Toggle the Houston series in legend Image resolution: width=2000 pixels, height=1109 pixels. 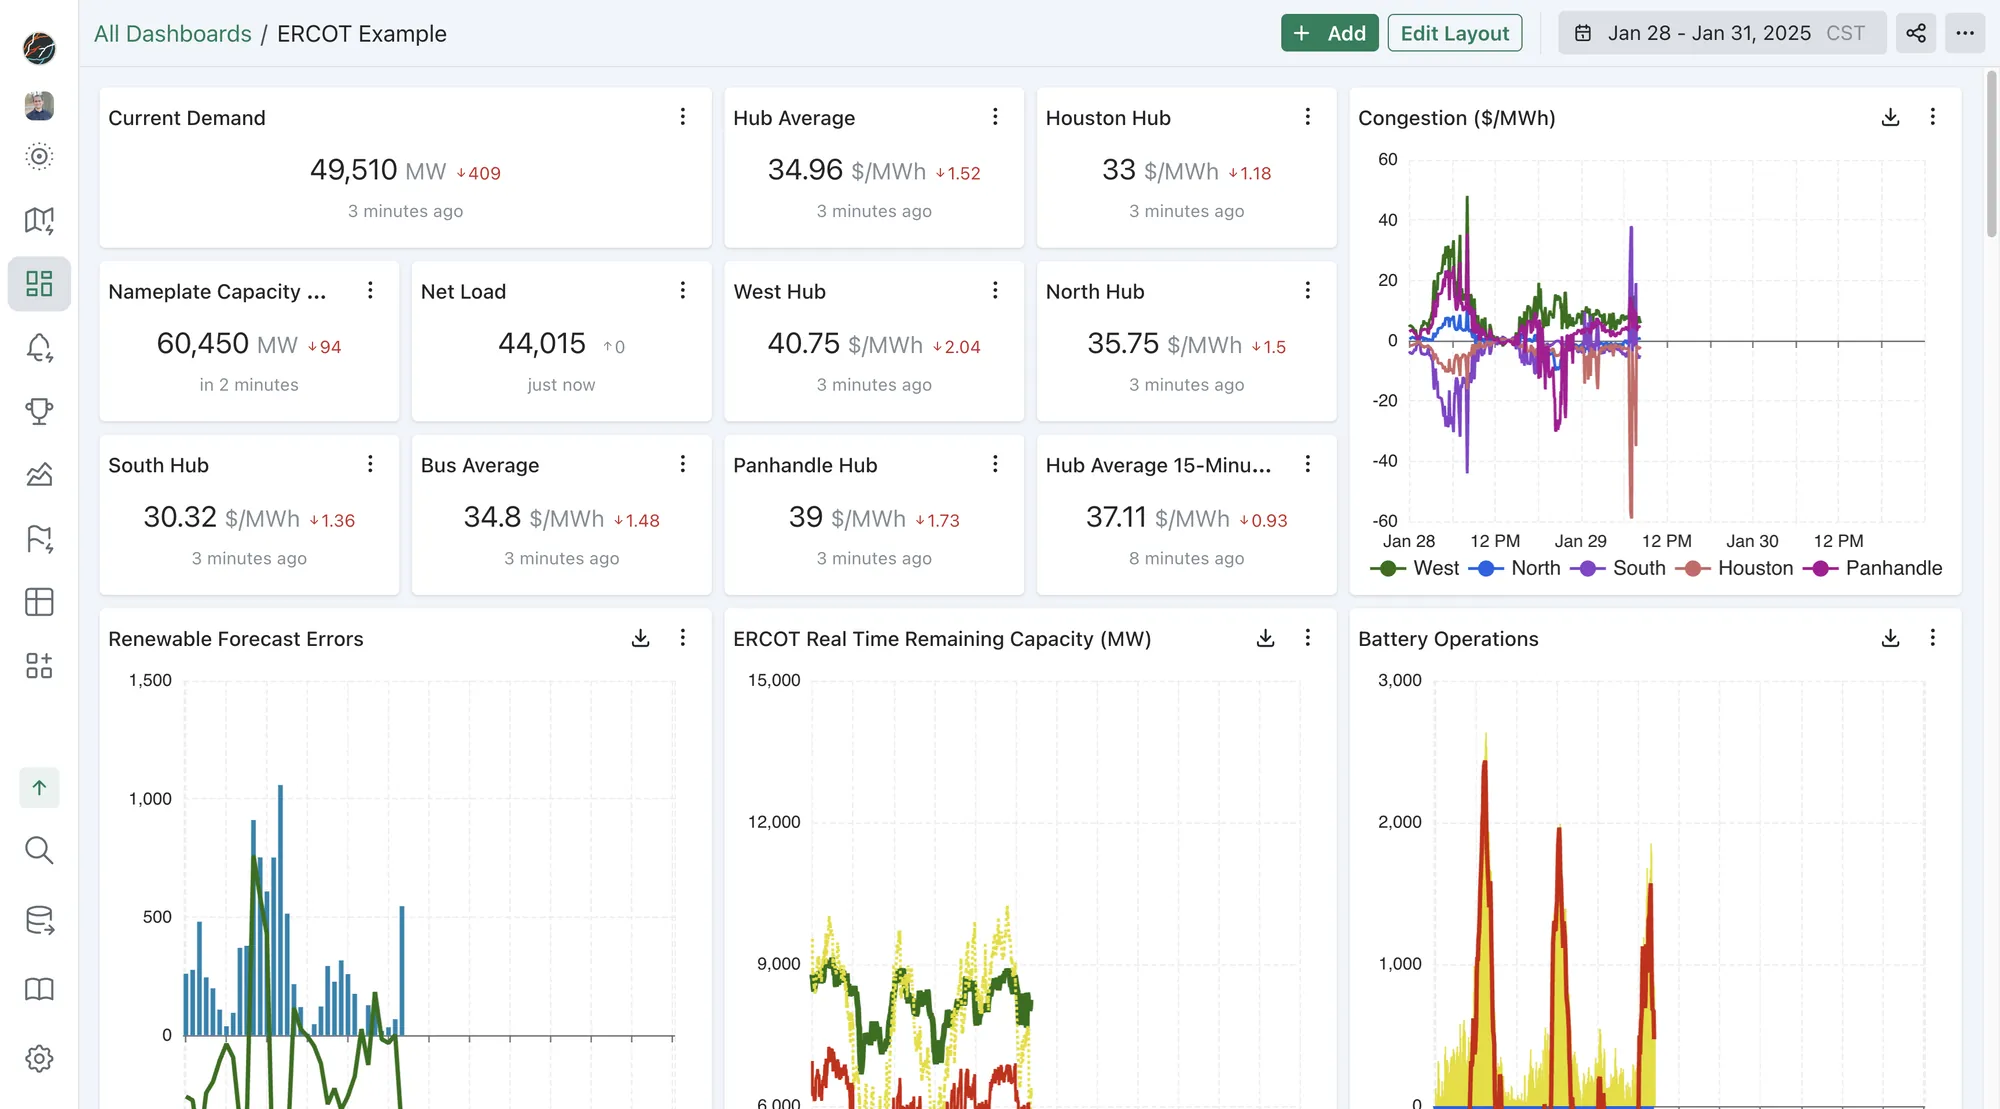(x=1754, y=568)
